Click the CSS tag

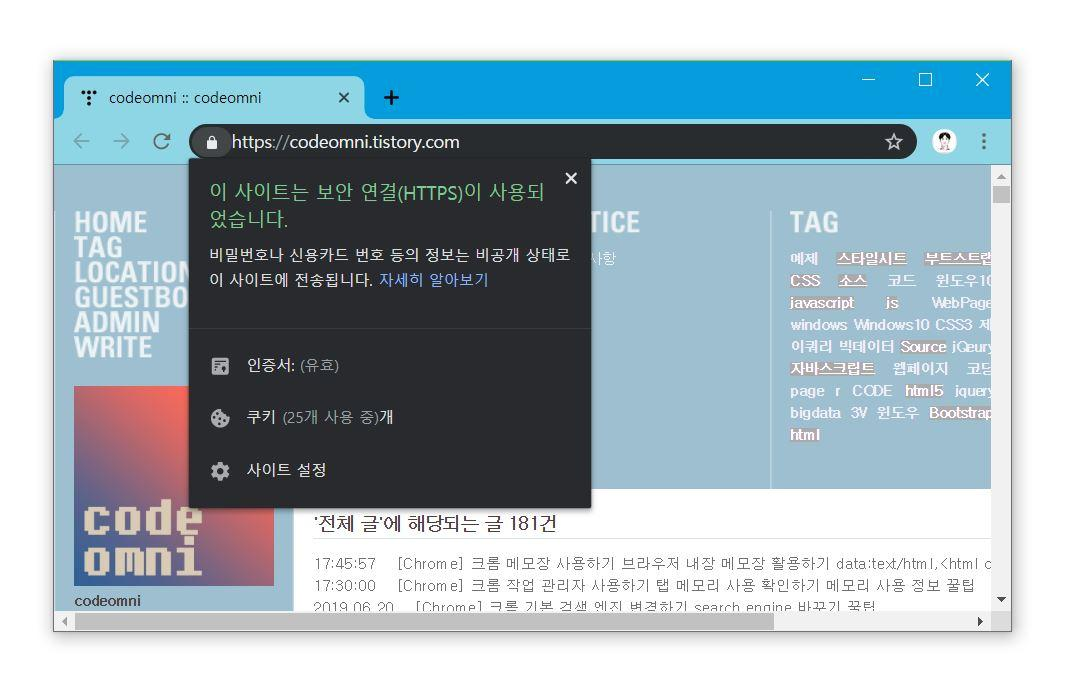[805, 281]
